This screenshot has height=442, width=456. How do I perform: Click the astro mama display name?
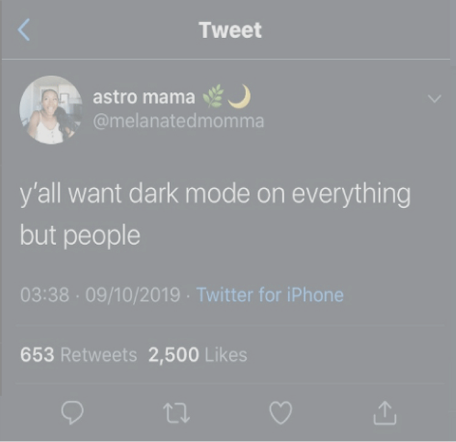(144, 97)
